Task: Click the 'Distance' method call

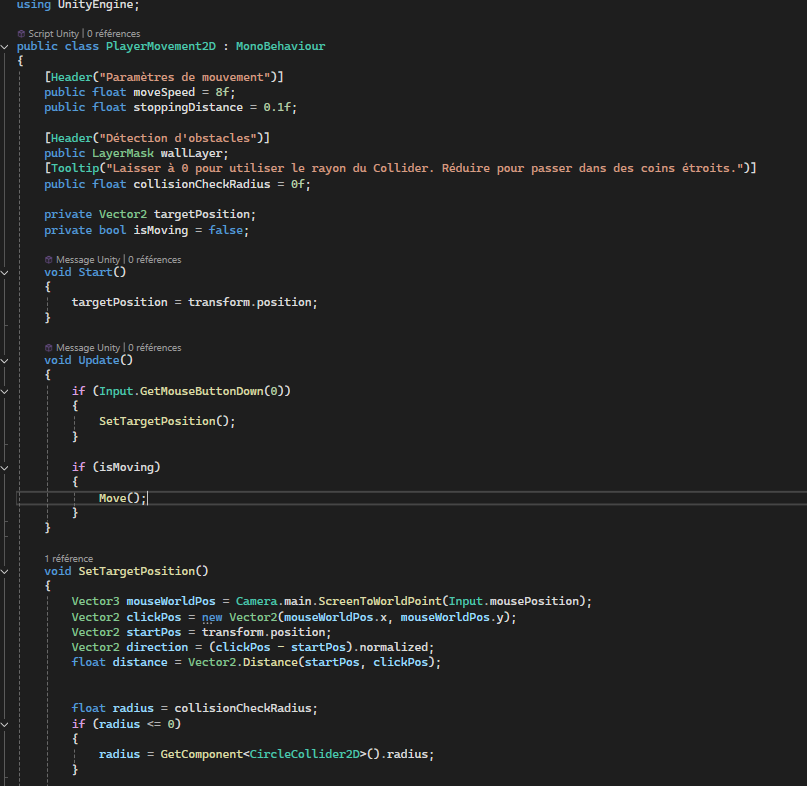Action: click(x=270, y=662)
